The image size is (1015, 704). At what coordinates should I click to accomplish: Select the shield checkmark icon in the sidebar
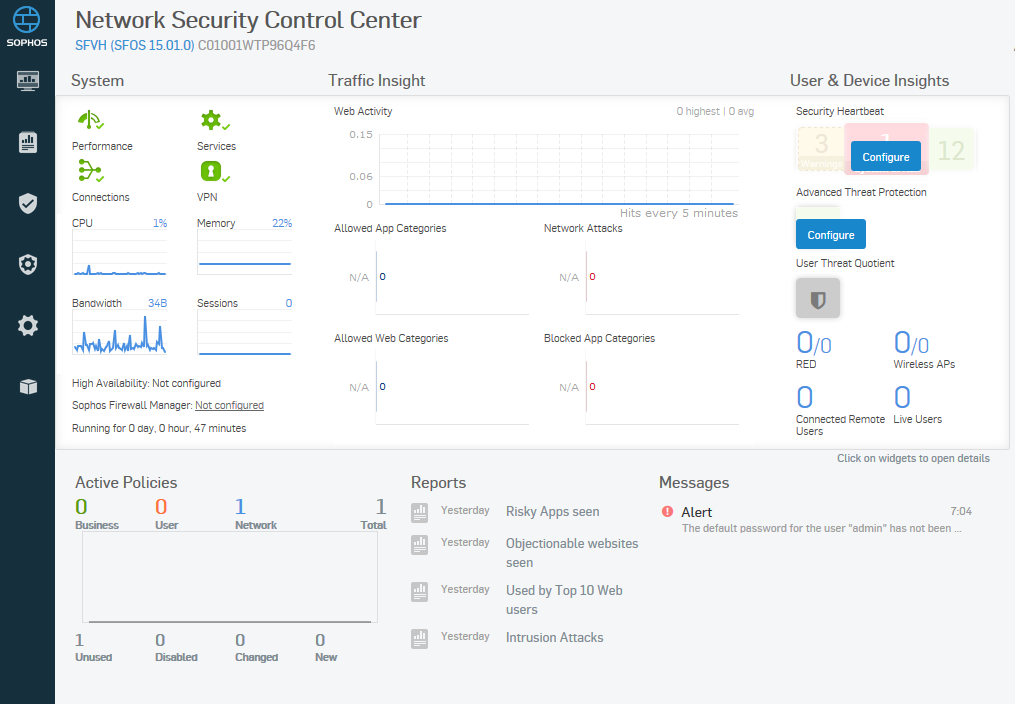pos(28,203)
